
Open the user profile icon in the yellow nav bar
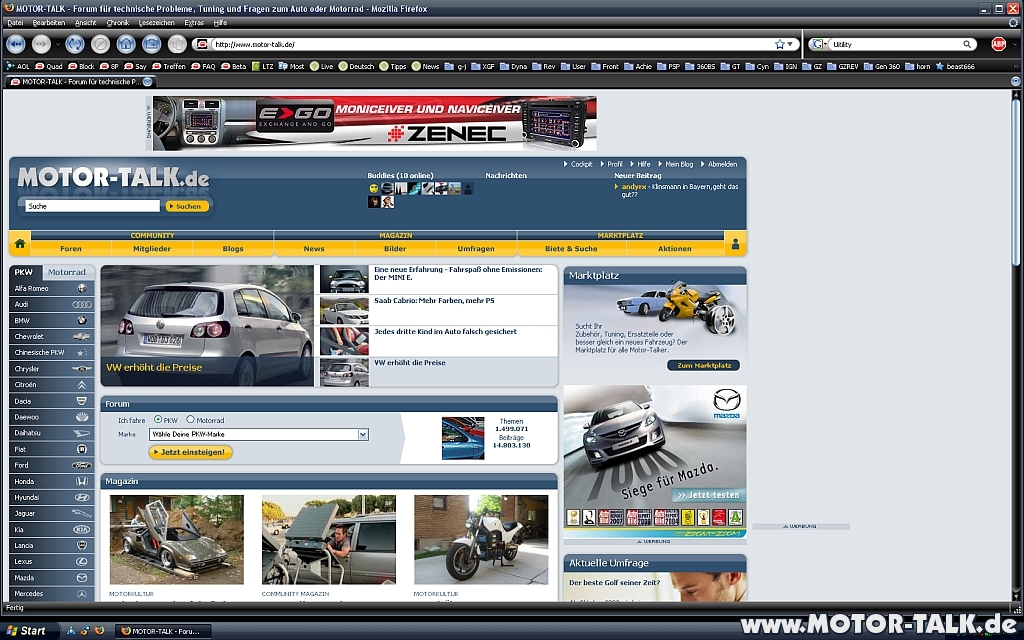tap(735, 244)
